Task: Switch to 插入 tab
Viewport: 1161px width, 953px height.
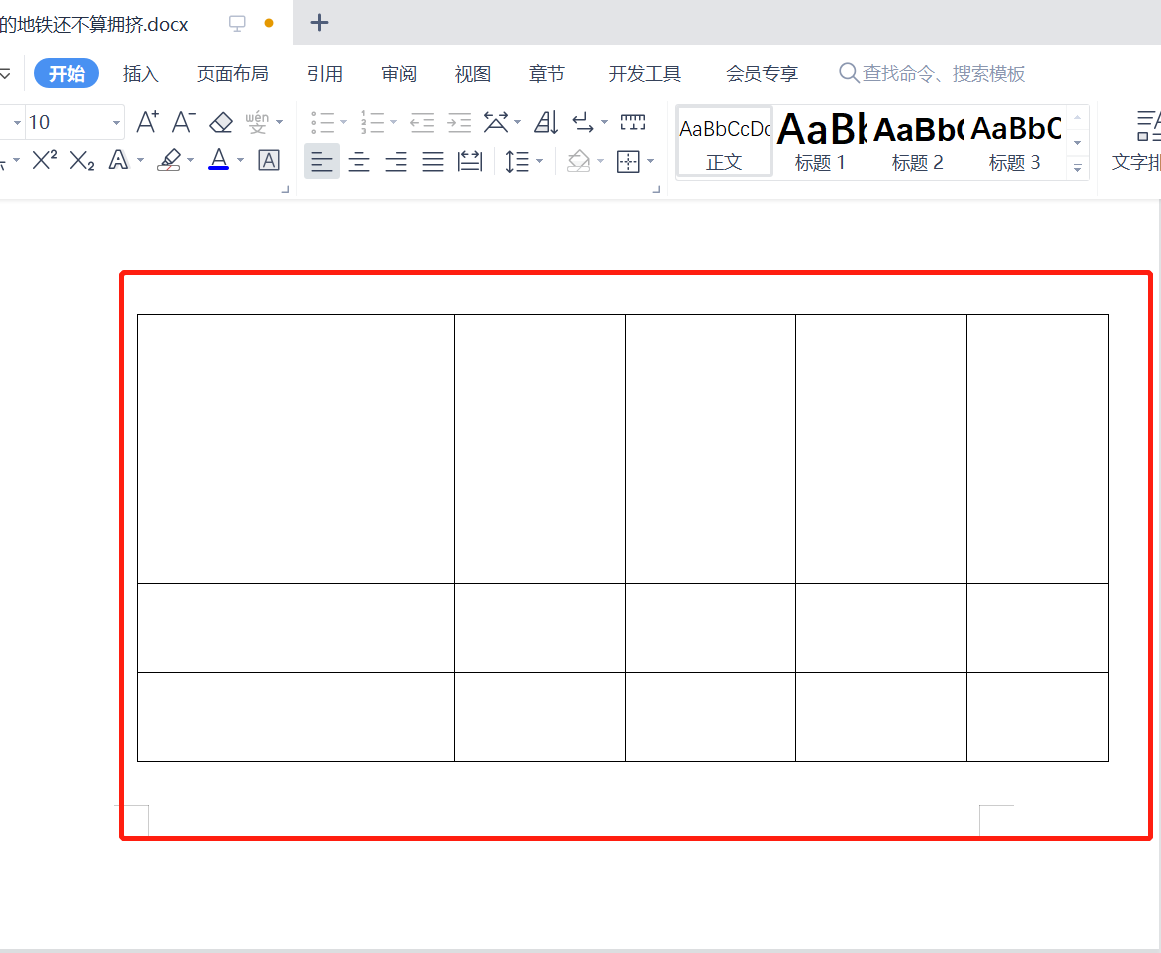Action: point(141,73)
